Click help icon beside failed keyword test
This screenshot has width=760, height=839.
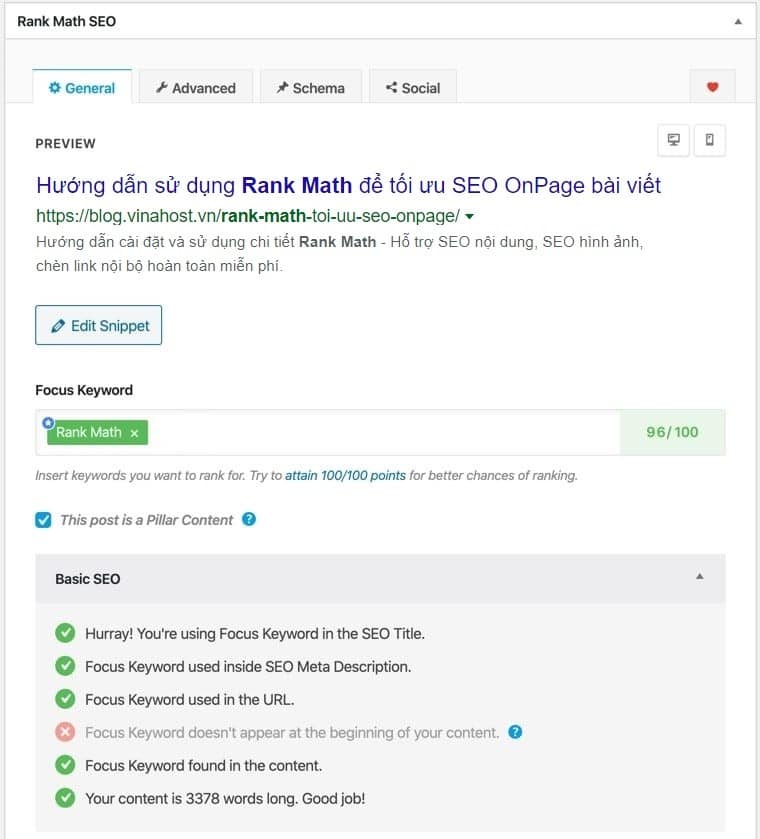(x=515, y=732)
